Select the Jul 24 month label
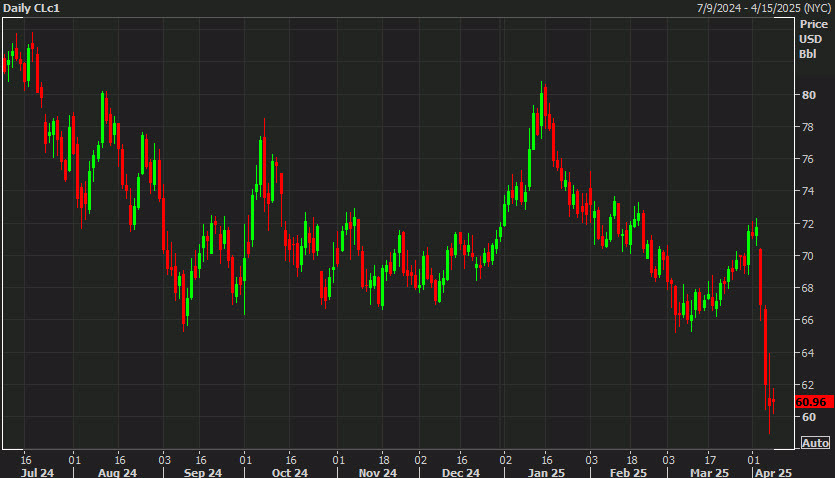Image resolution: width=835 pixels, height=478 pixels. (38, 472)
